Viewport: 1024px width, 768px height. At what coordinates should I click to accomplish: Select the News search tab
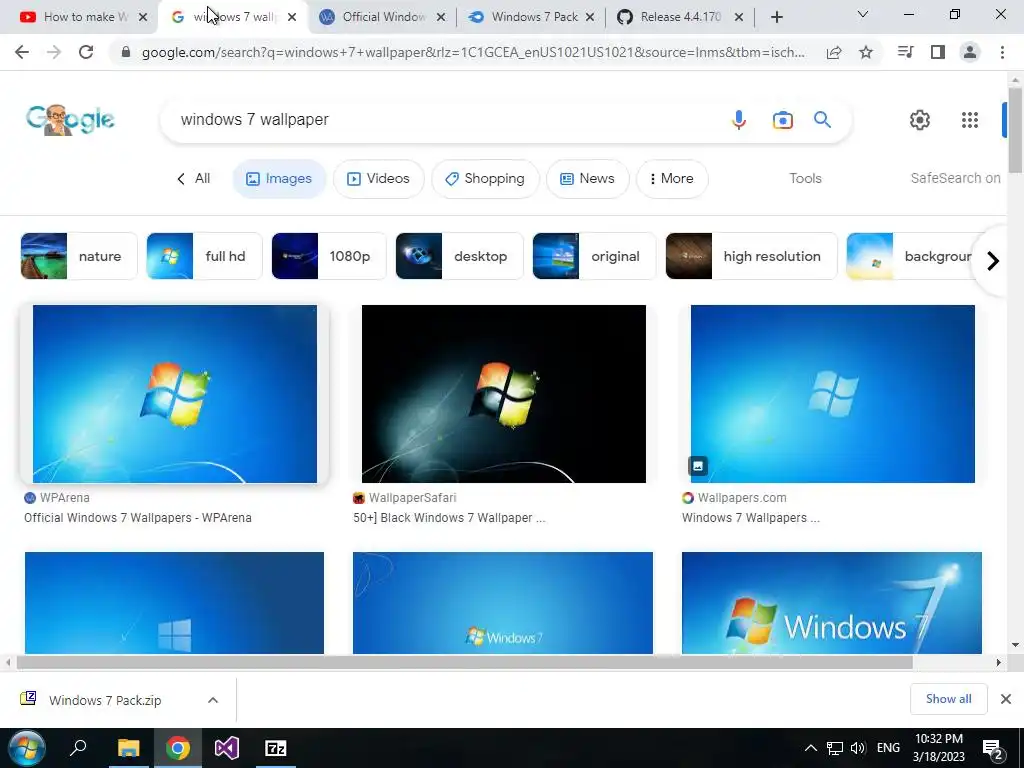588,178
